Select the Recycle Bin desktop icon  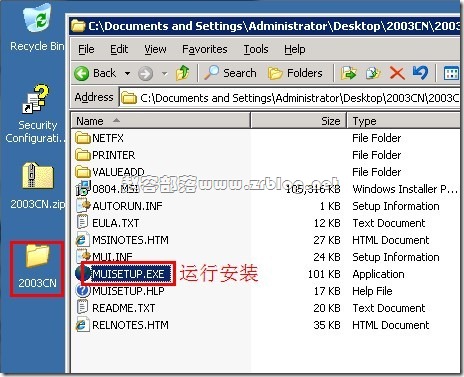click(x=37, y=27)
